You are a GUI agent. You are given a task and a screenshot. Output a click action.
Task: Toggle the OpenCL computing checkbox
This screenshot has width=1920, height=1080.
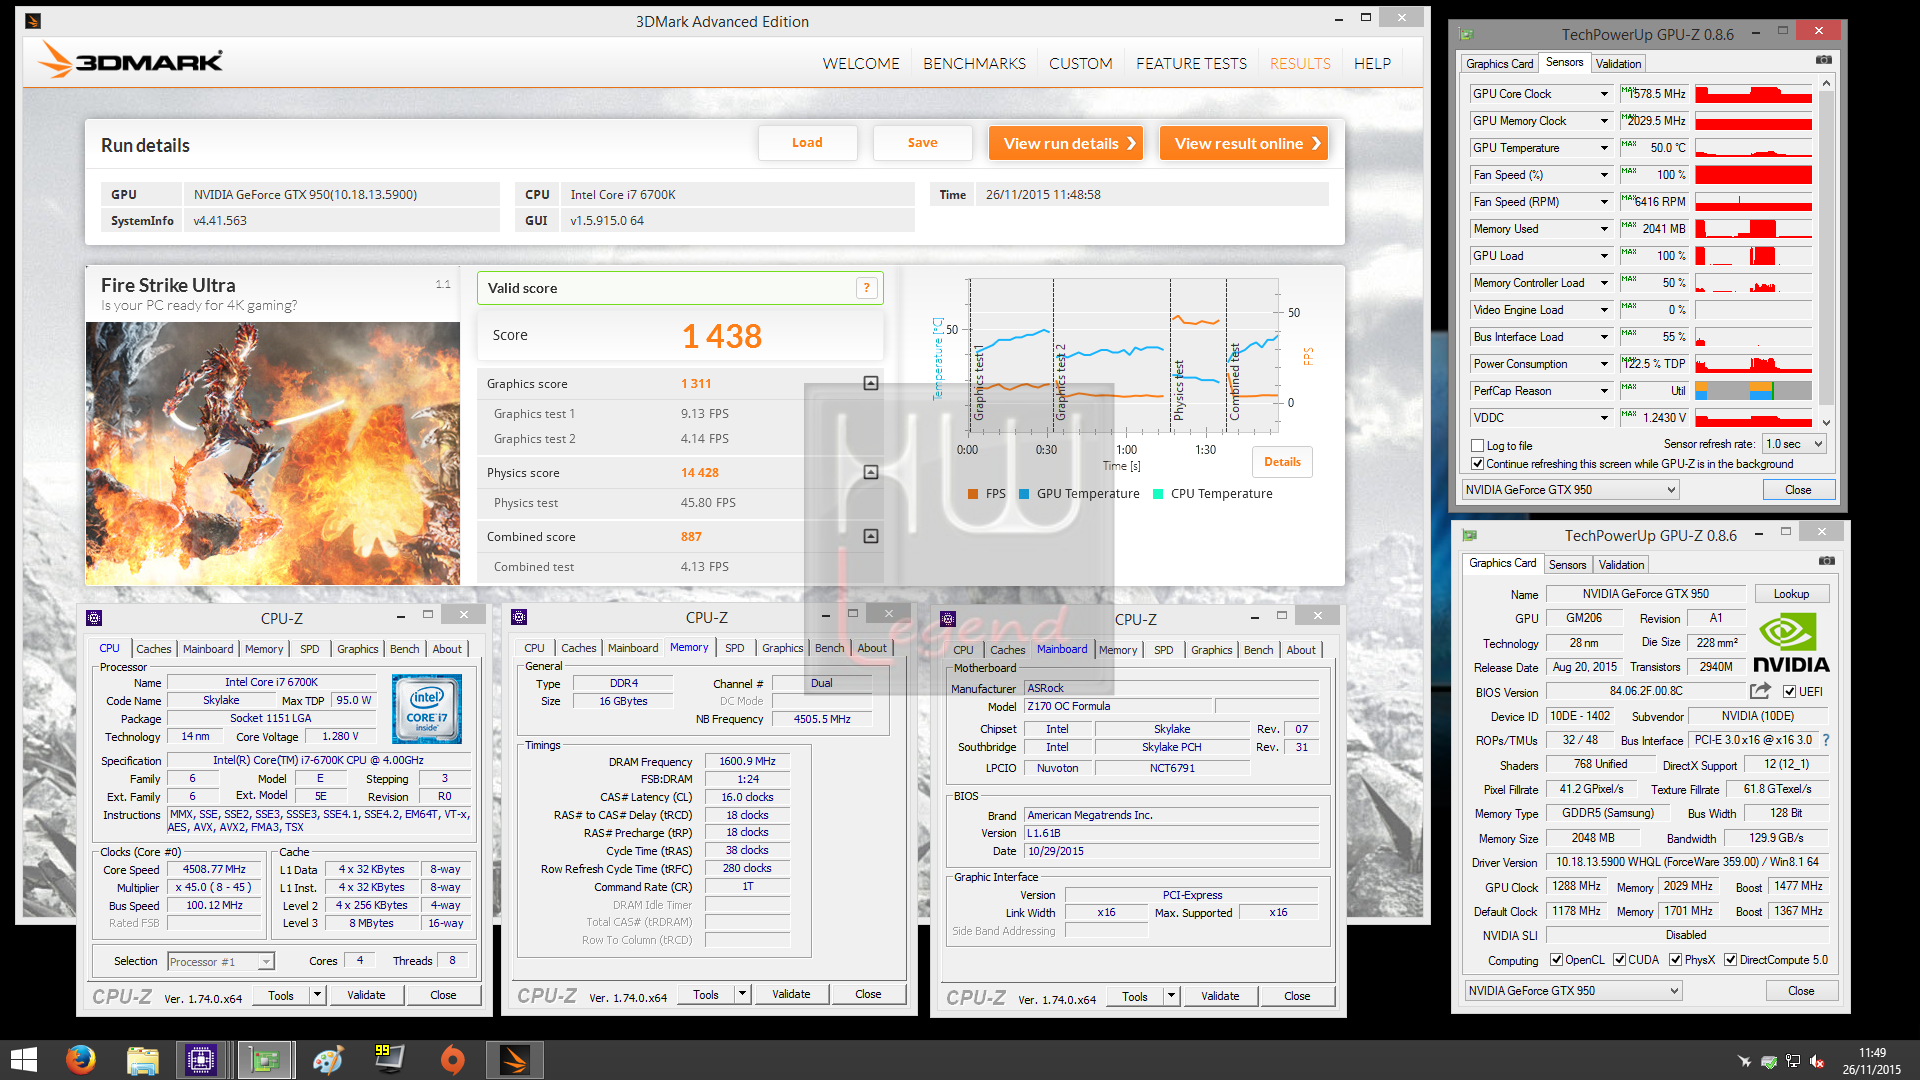point(1556,959)
